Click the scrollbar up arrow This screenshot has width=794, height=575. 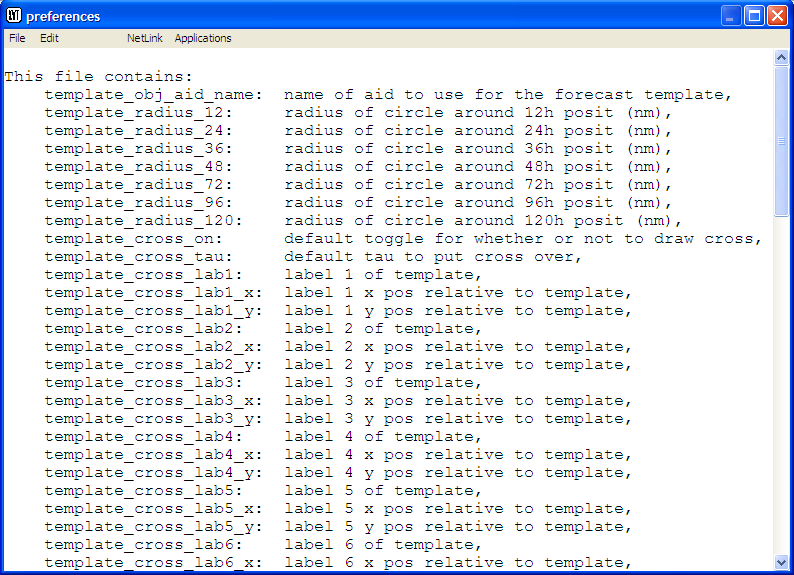click(782, 58)
